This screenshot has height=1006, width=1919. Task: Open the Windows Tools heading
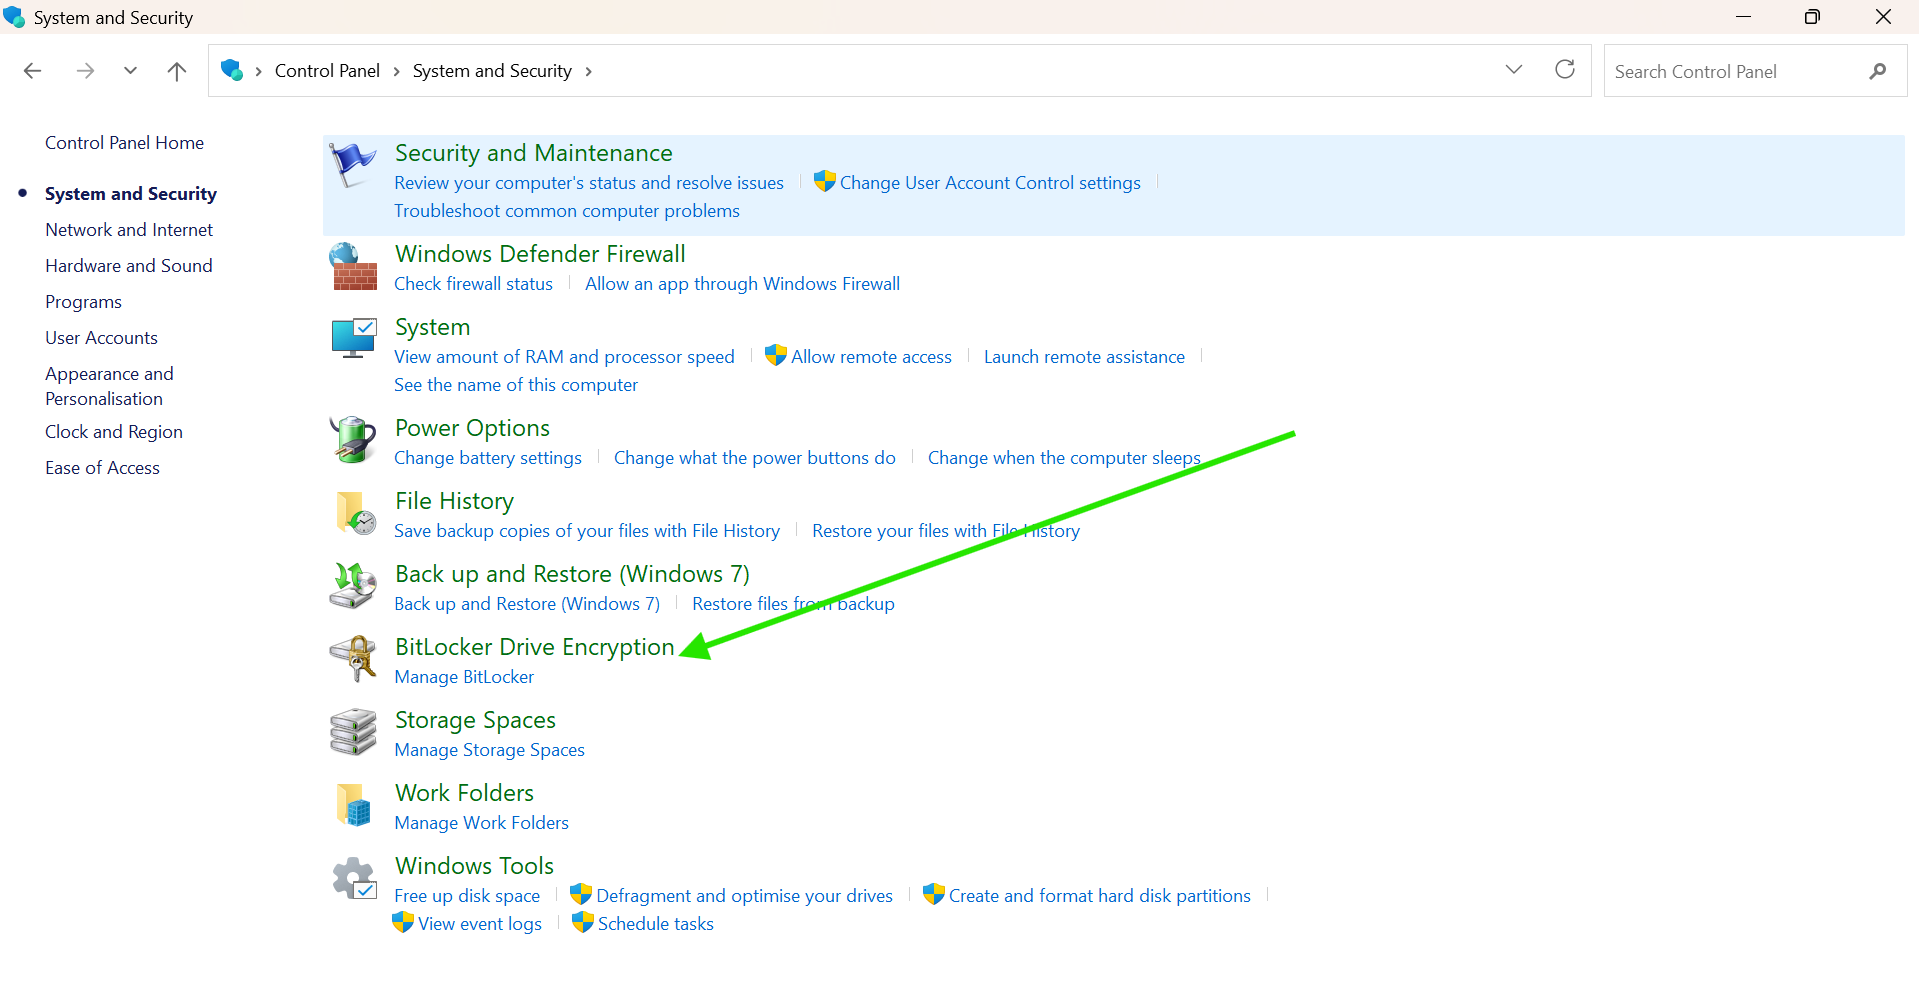pos(474,866)
